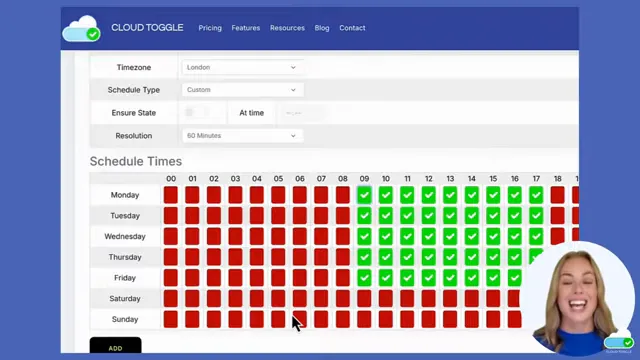Expand the Schedule Type dropdown showing Custom
Viewport: 640px width, 360px height.
coord(242,90)
